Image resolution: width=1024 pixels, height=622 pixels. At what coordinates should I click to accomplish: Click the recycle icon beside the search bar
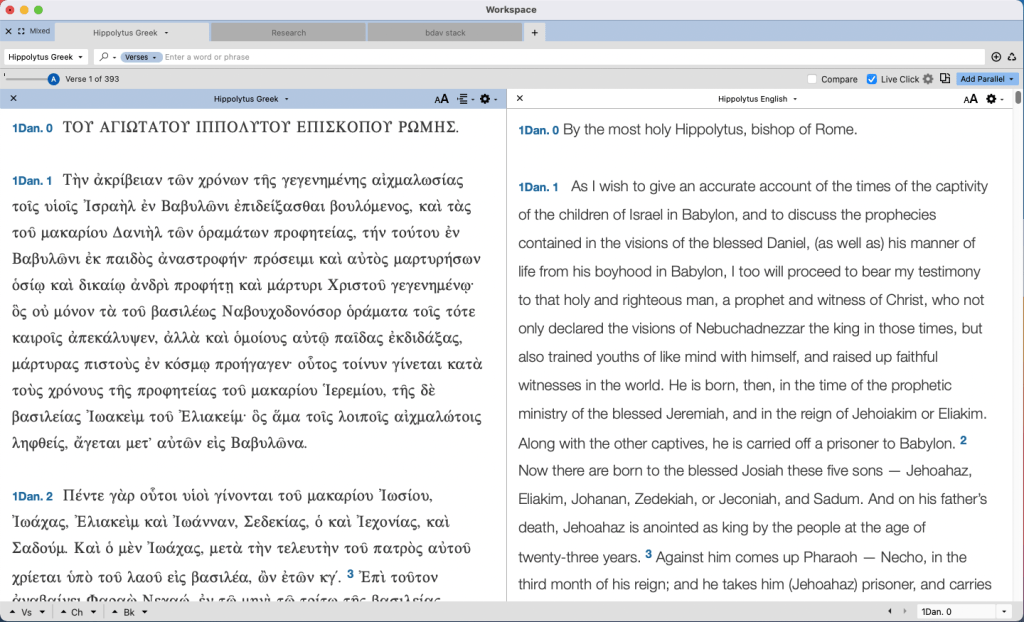(1011, 57)
